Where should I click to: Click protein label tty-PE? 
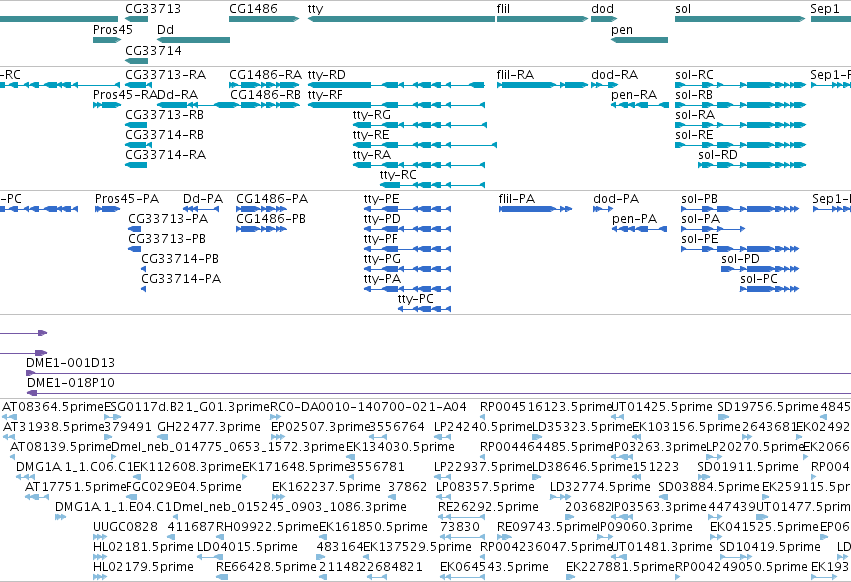pyautogui.click(x=382, y=199)
